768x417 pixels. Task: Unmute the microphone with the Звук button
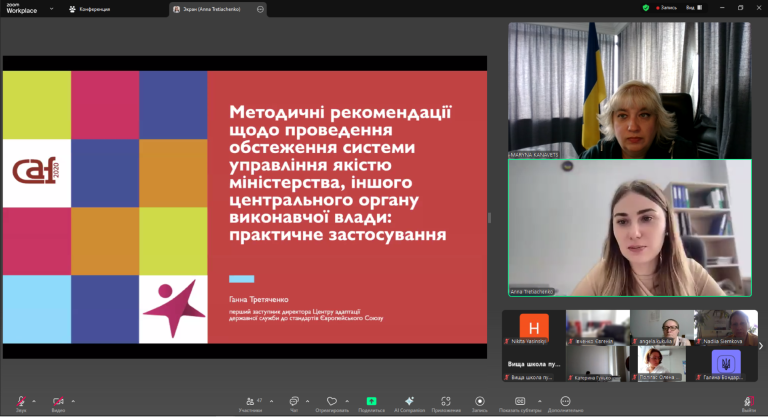[x=21, y=402]
